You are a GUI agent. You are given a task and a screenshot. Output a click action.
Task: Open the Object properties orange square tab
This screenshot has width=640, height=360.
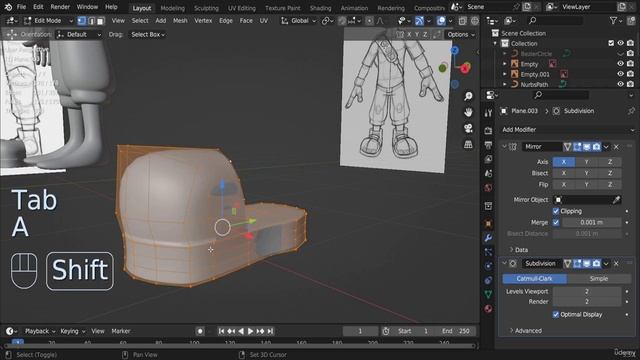tap(488, 224)
